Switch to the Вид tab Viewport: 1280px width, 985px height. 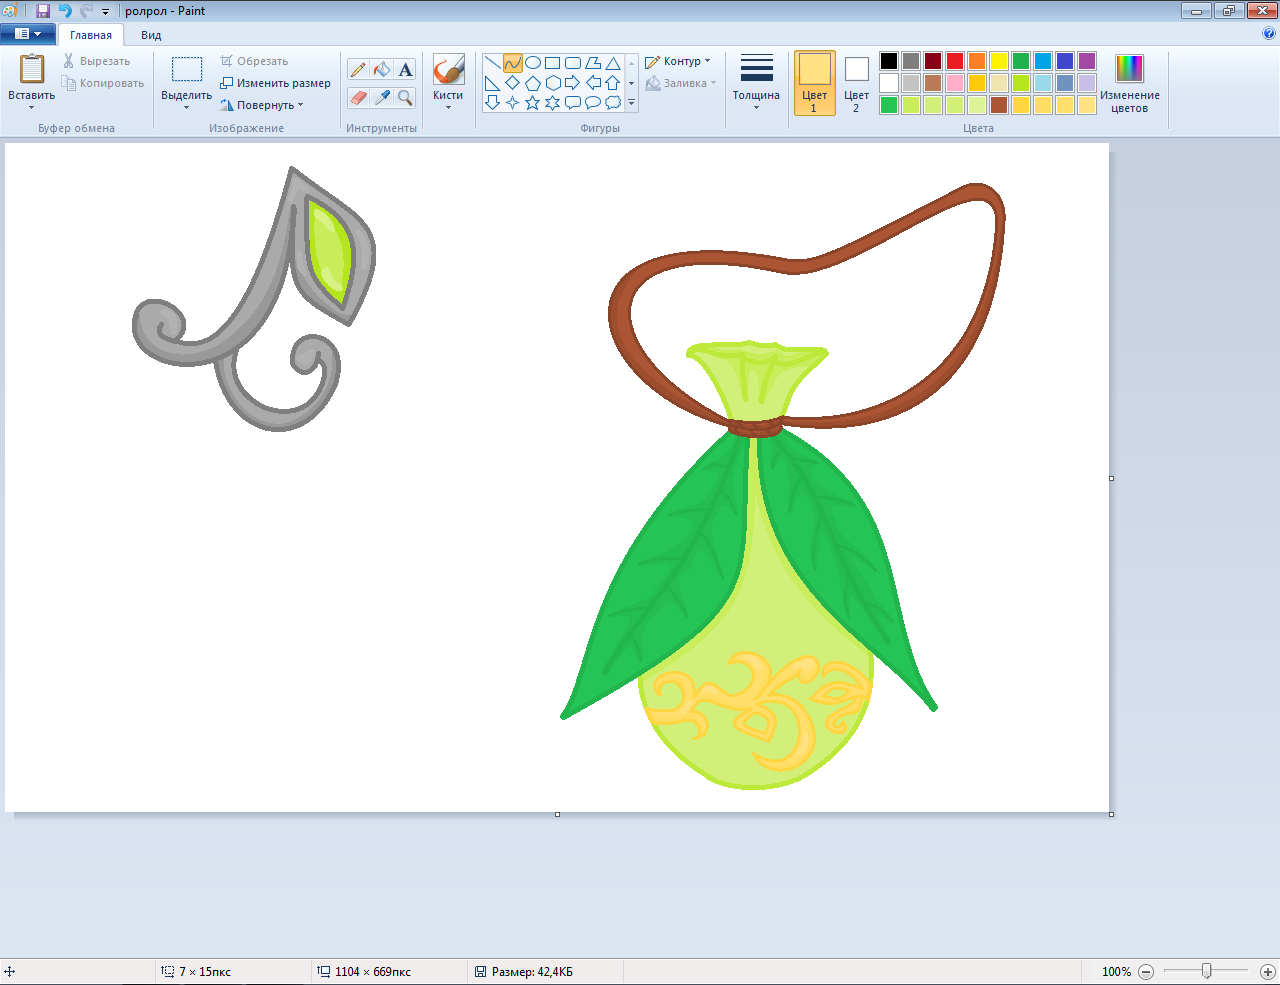pos(151,35)
